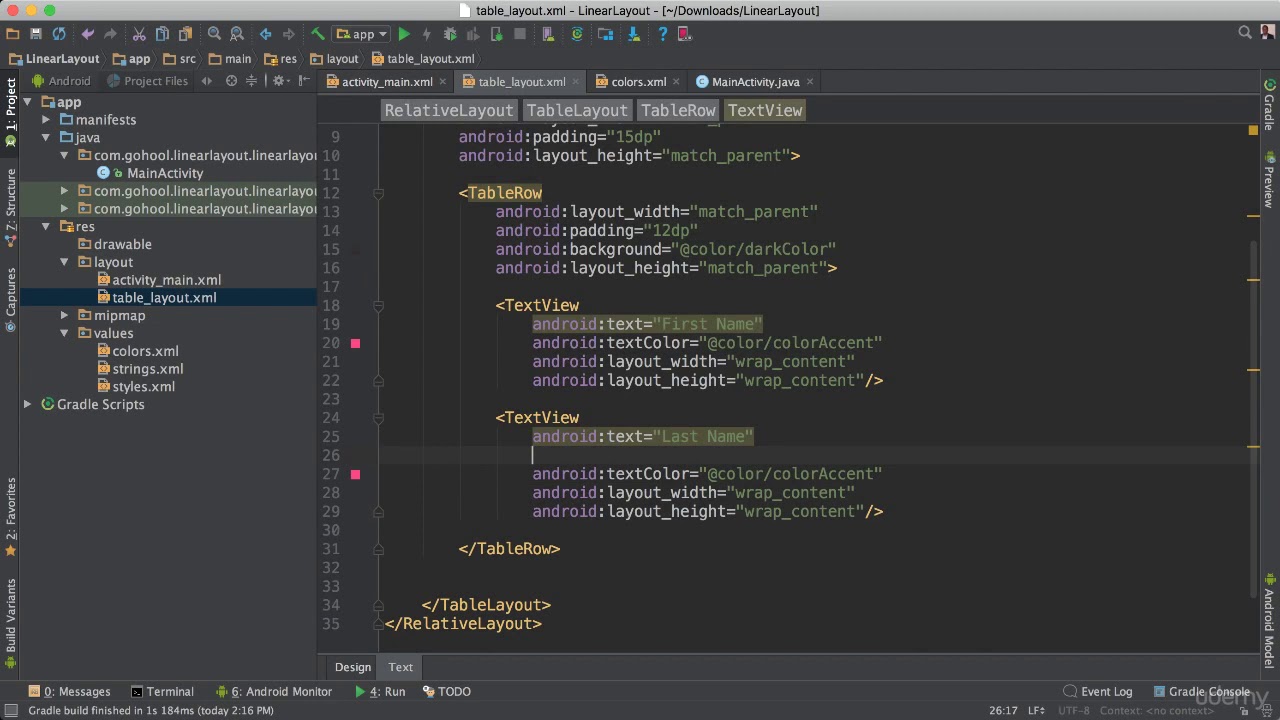Click the RelativeLayout breadcrumb
Viewport: 1280px width, 720px height.
[x=448, y=111]
